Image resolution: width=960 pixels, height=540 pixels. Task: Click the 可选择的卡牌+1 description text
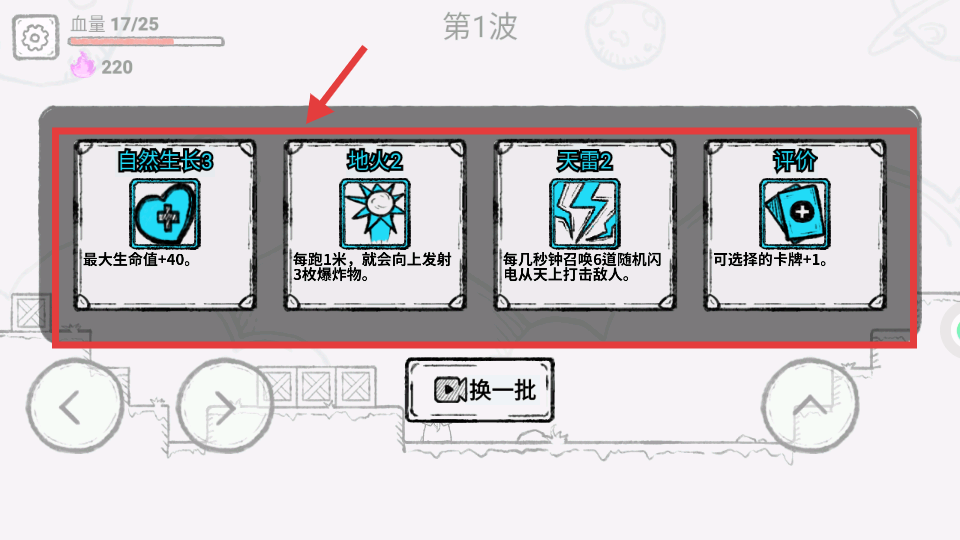(771, 260)
